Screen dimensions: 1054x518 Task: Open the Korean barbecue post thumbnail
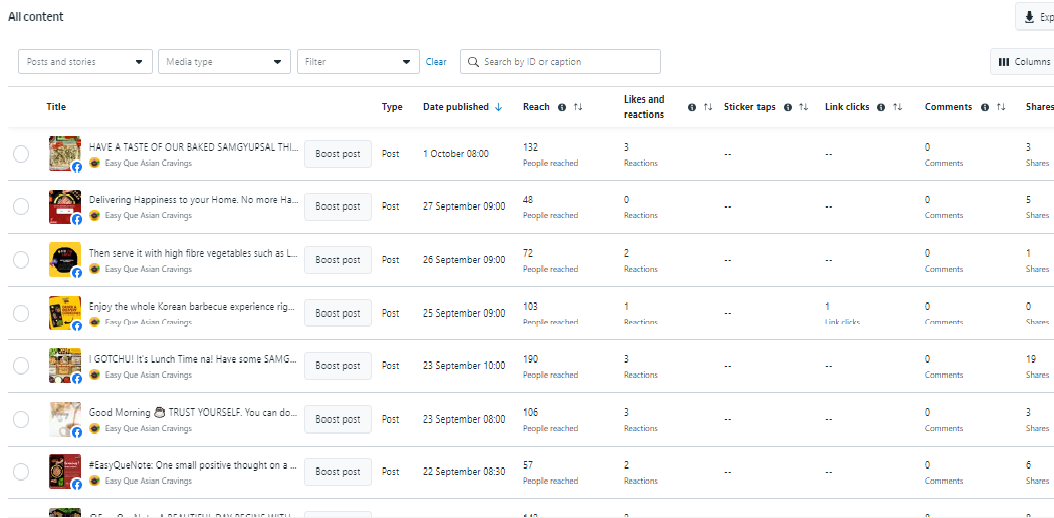coord(65,312)
